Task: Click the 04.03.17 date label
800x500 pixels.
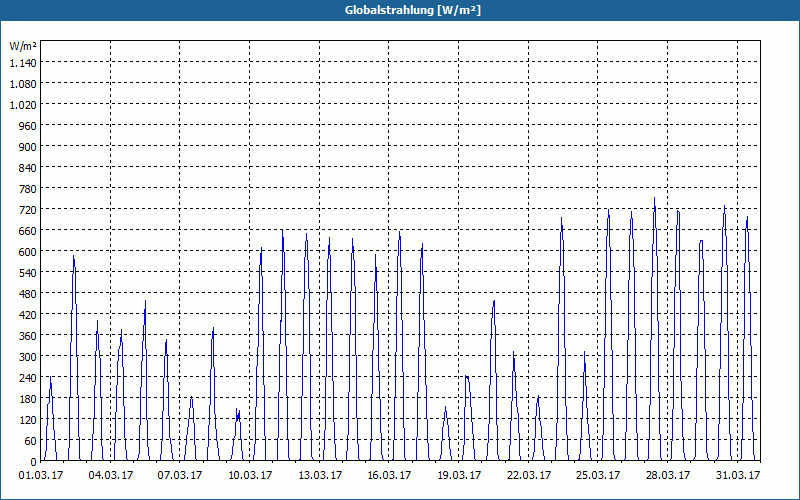Action: (111, 475)
